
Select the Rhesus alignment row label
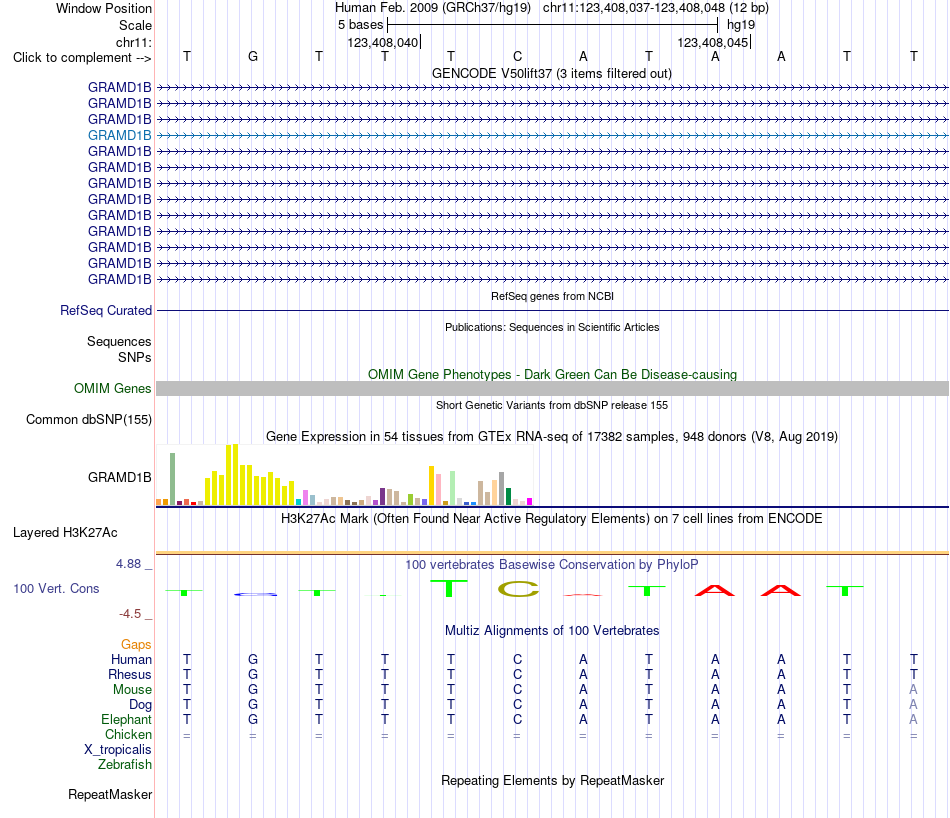[130, 674]
